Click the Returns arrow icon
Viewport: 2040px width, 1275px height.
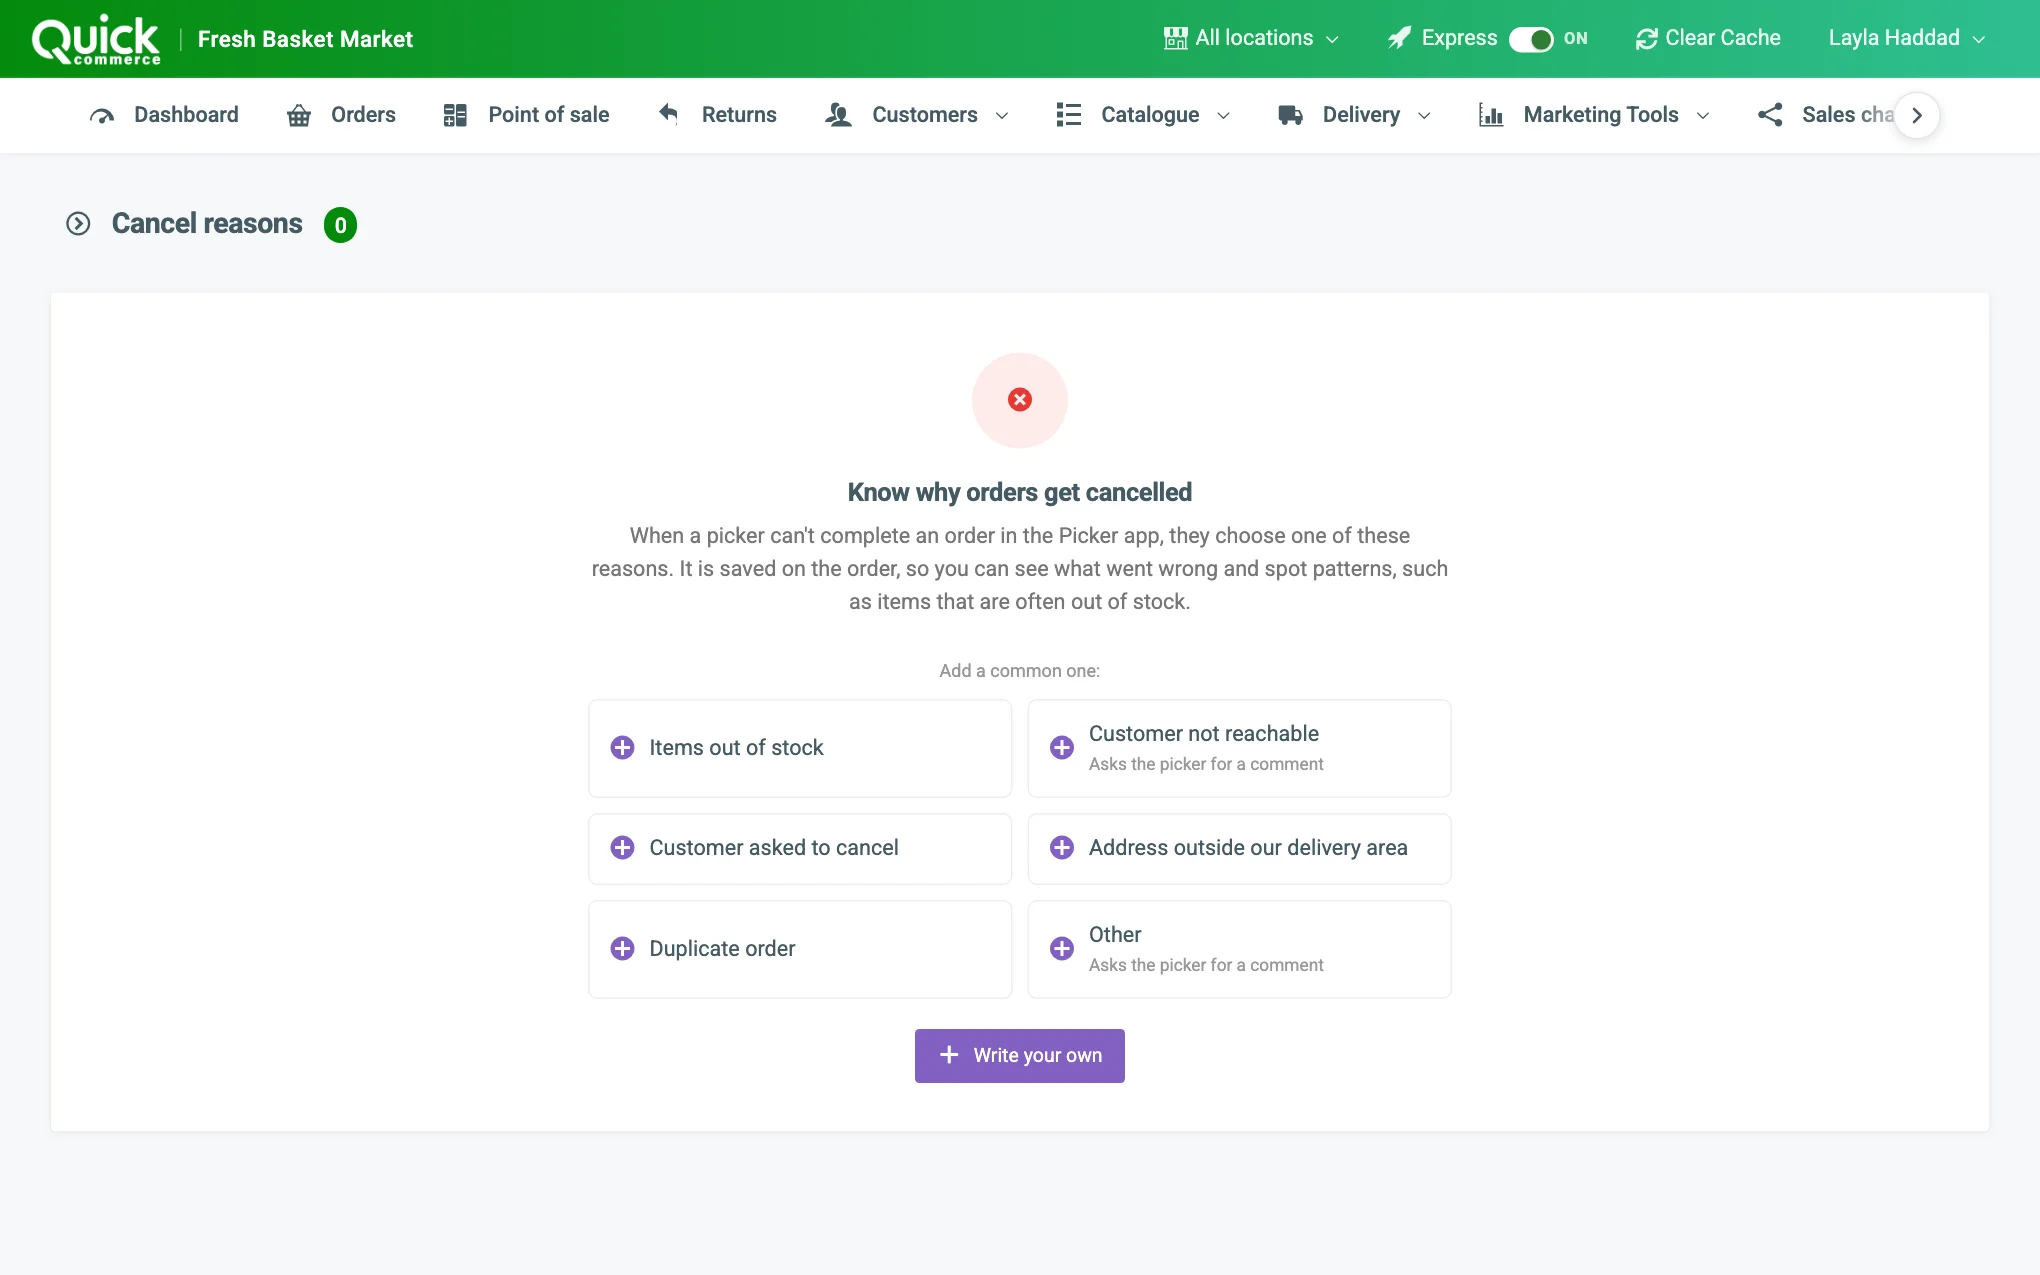tap(669, 113)
